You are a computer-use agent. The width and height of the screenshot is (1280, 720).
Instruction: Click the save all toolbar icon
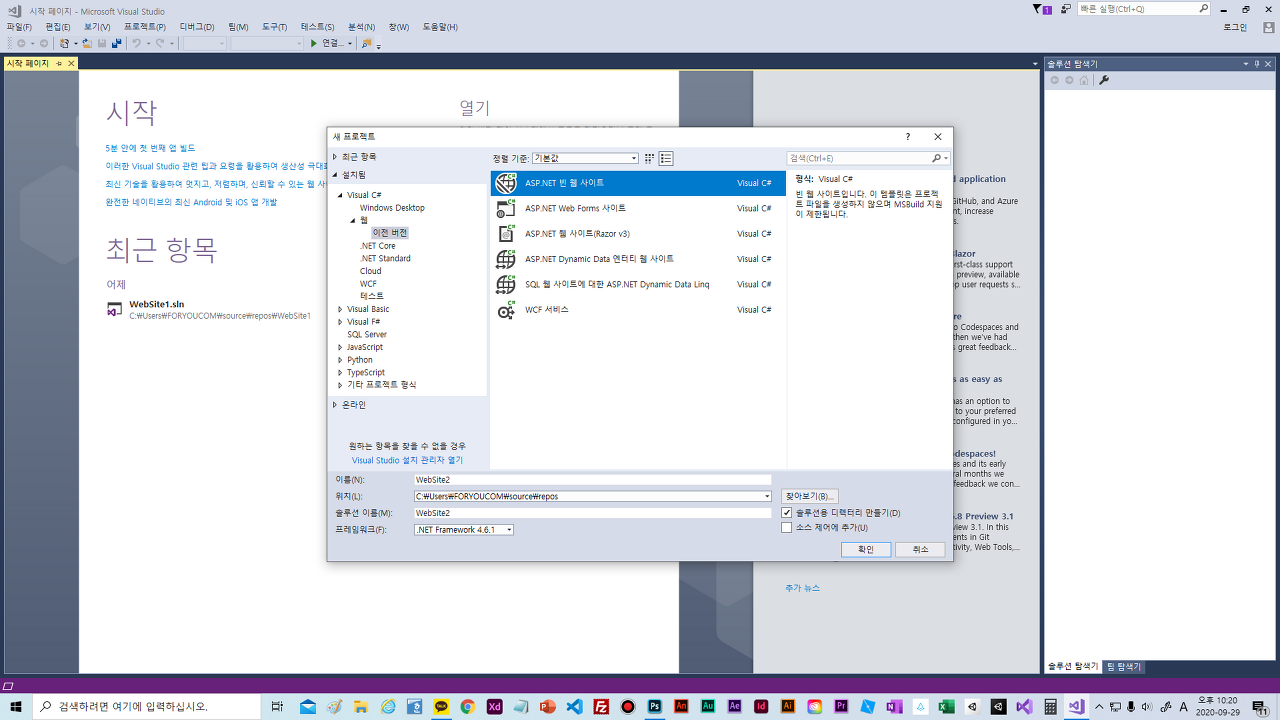click(x=116, y=43)
